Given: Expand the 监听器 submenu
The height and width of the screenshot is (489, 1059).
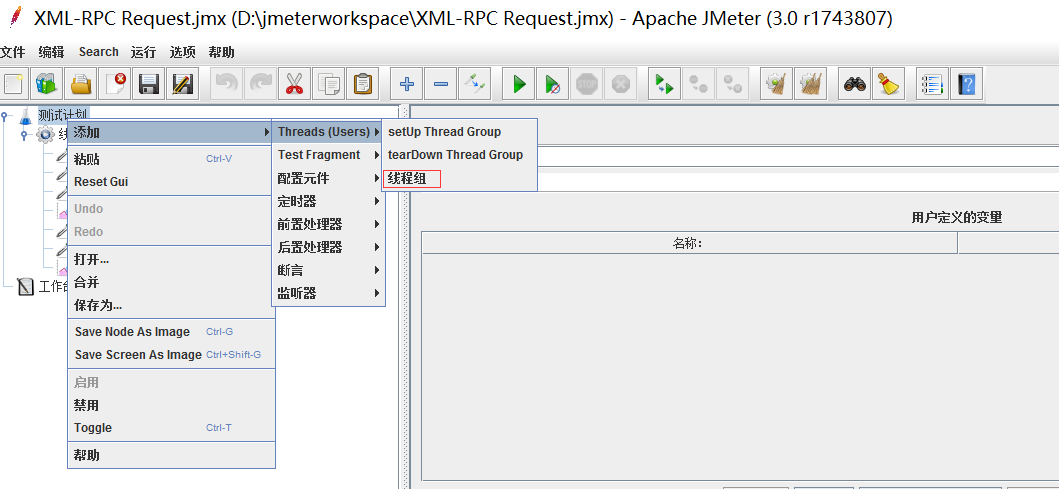Looking at the screenshot, I should pyautogui.click(x=328, y=293).
